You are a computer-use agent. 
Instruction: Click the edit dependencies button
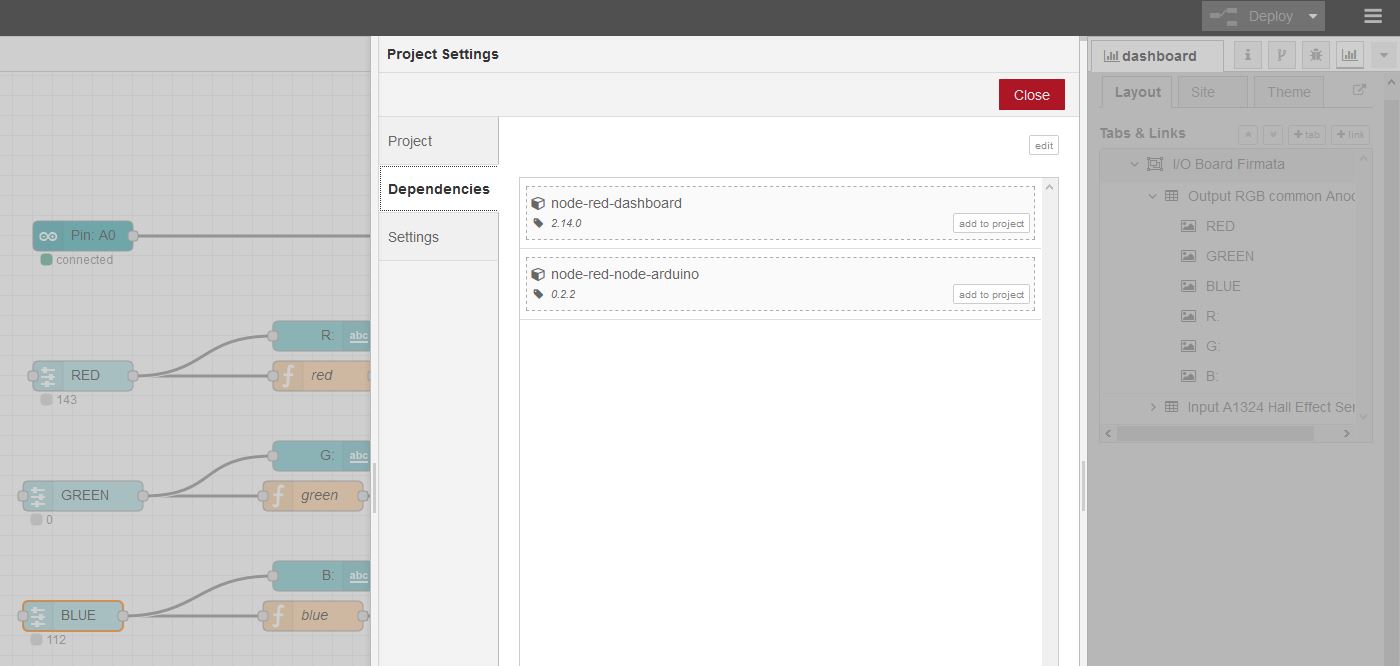(x=1043, y=145)
